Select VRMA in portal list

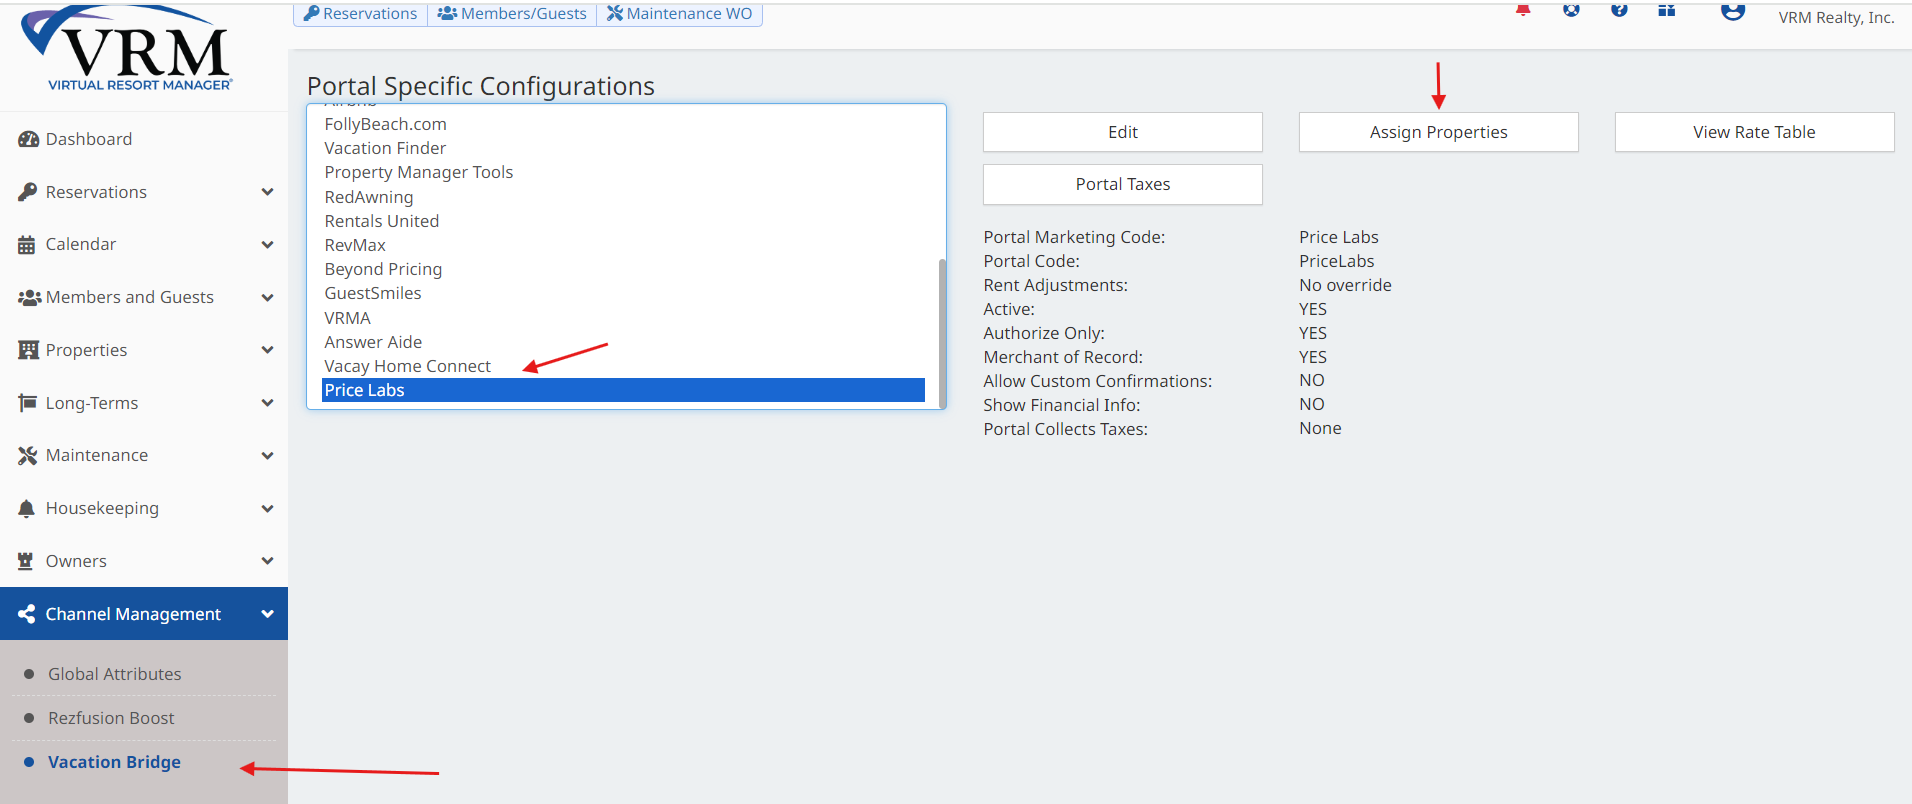coord(623,318)
